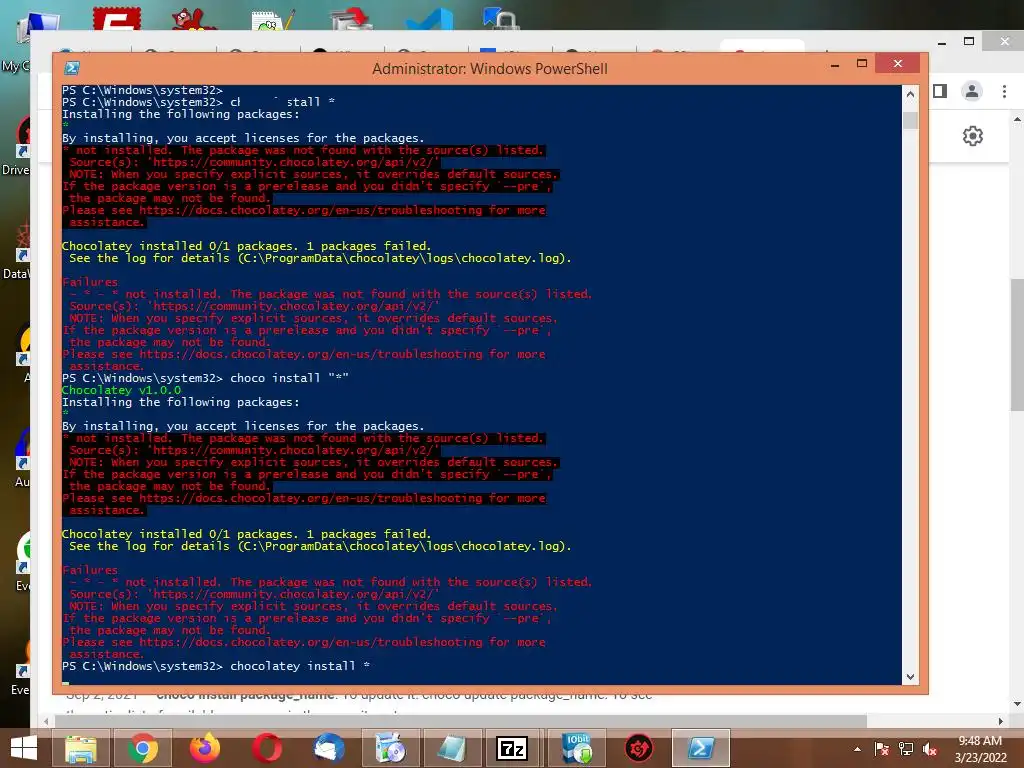
Task: Click the green 'Chocolatey v1.0.0' text
Action: (x=121, y=390)
